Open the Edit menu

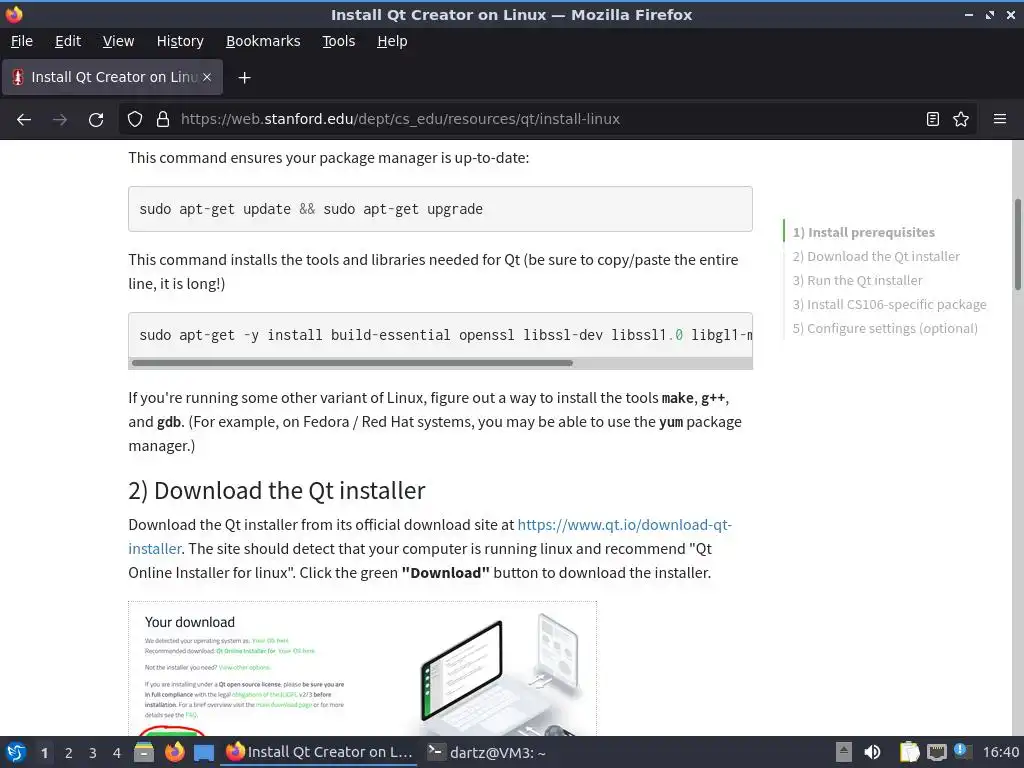68,41
